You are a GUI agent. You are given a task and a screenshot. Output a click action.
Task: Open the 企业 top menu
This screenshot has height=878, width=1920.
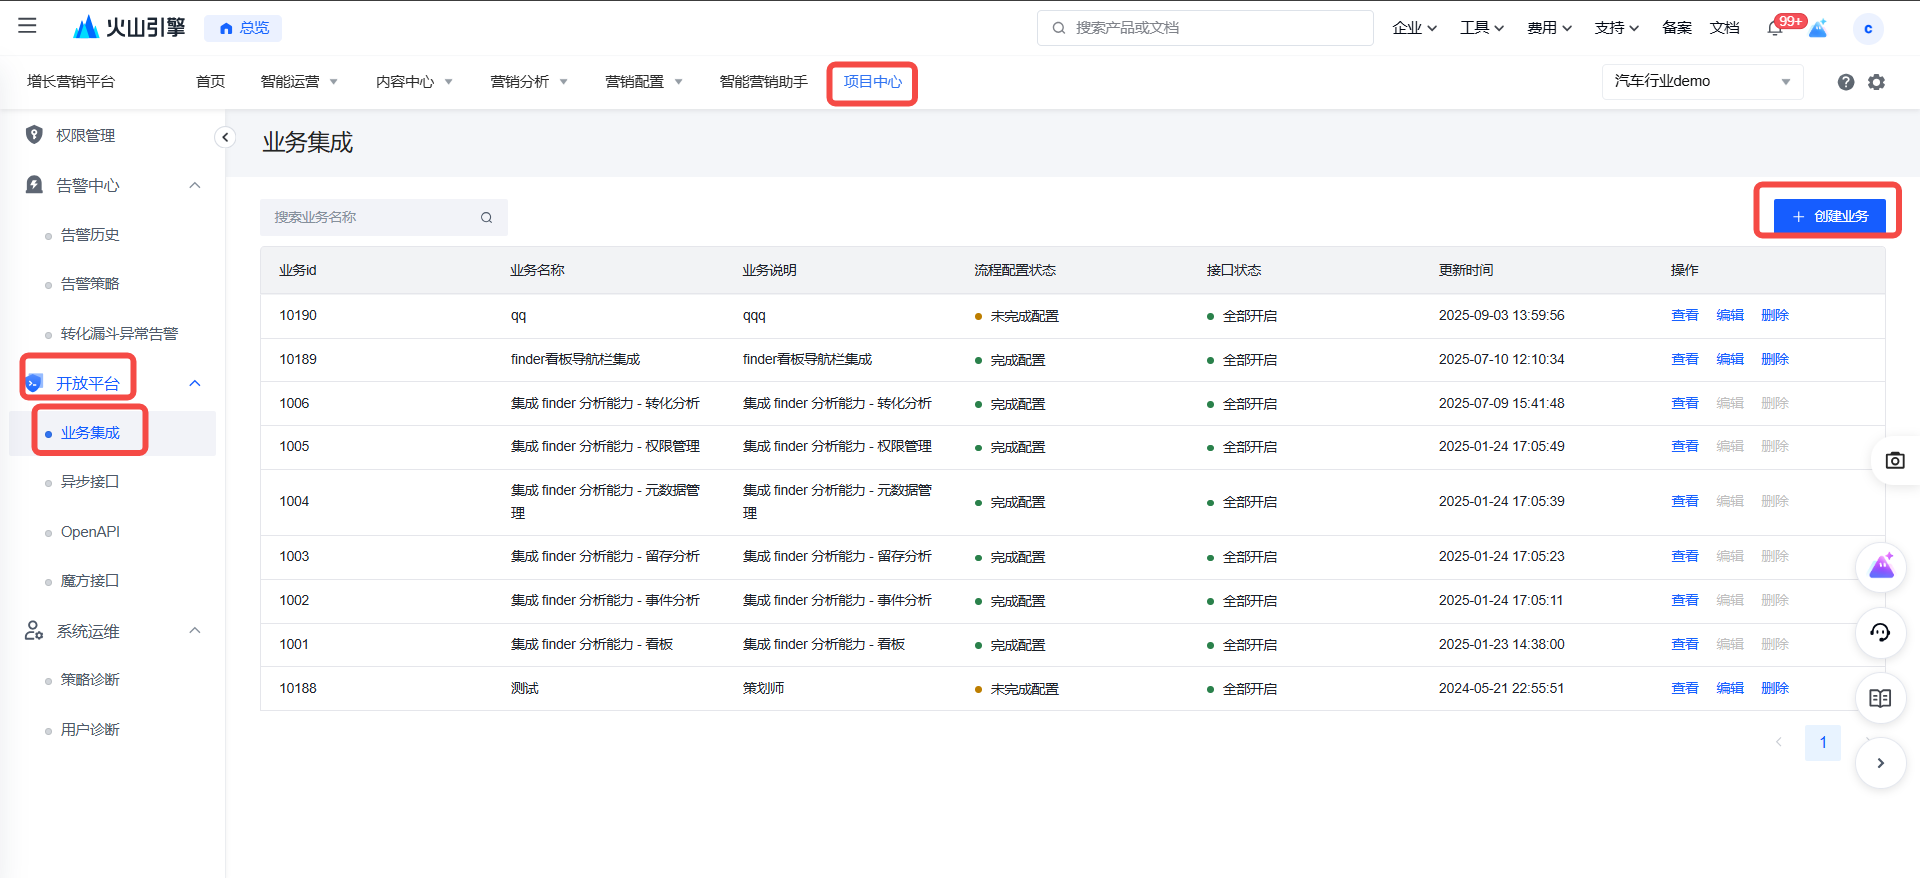(1414, 28)
